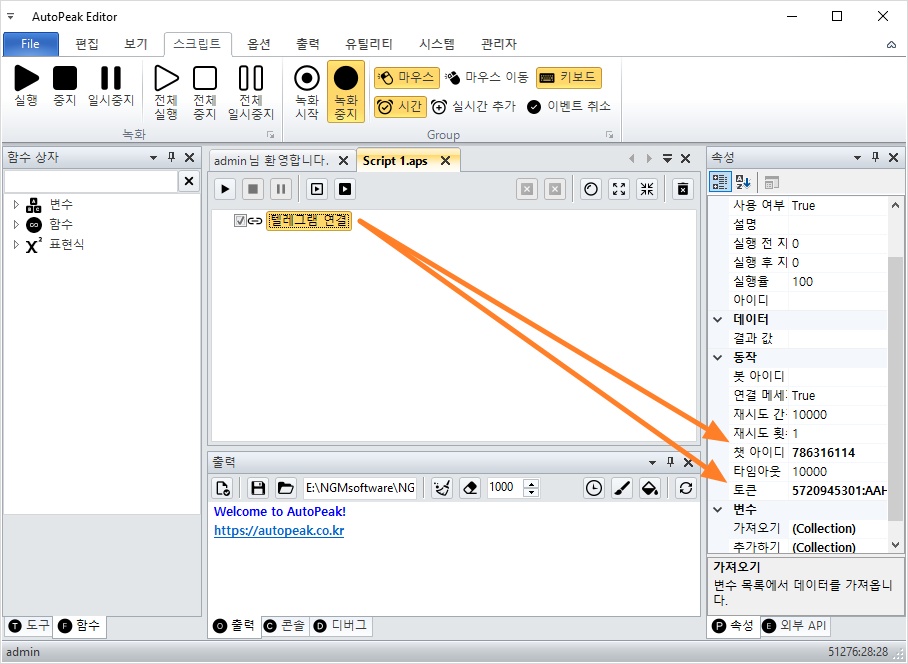Expand the 변수 tree node
The width and height of the screenshot is (908, 664).
(x=16, y=204)
